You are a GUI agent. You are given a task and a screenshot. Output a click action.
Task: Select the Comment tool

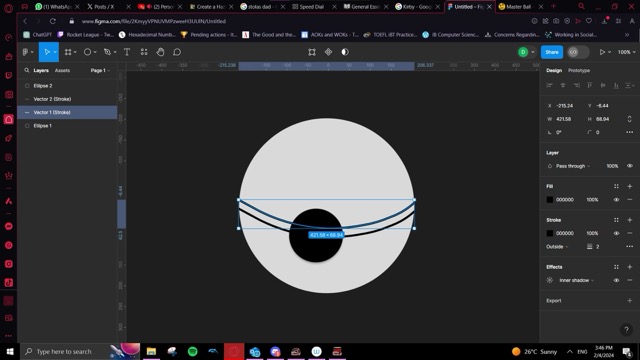pyautogui.click(x=177, y=52)
